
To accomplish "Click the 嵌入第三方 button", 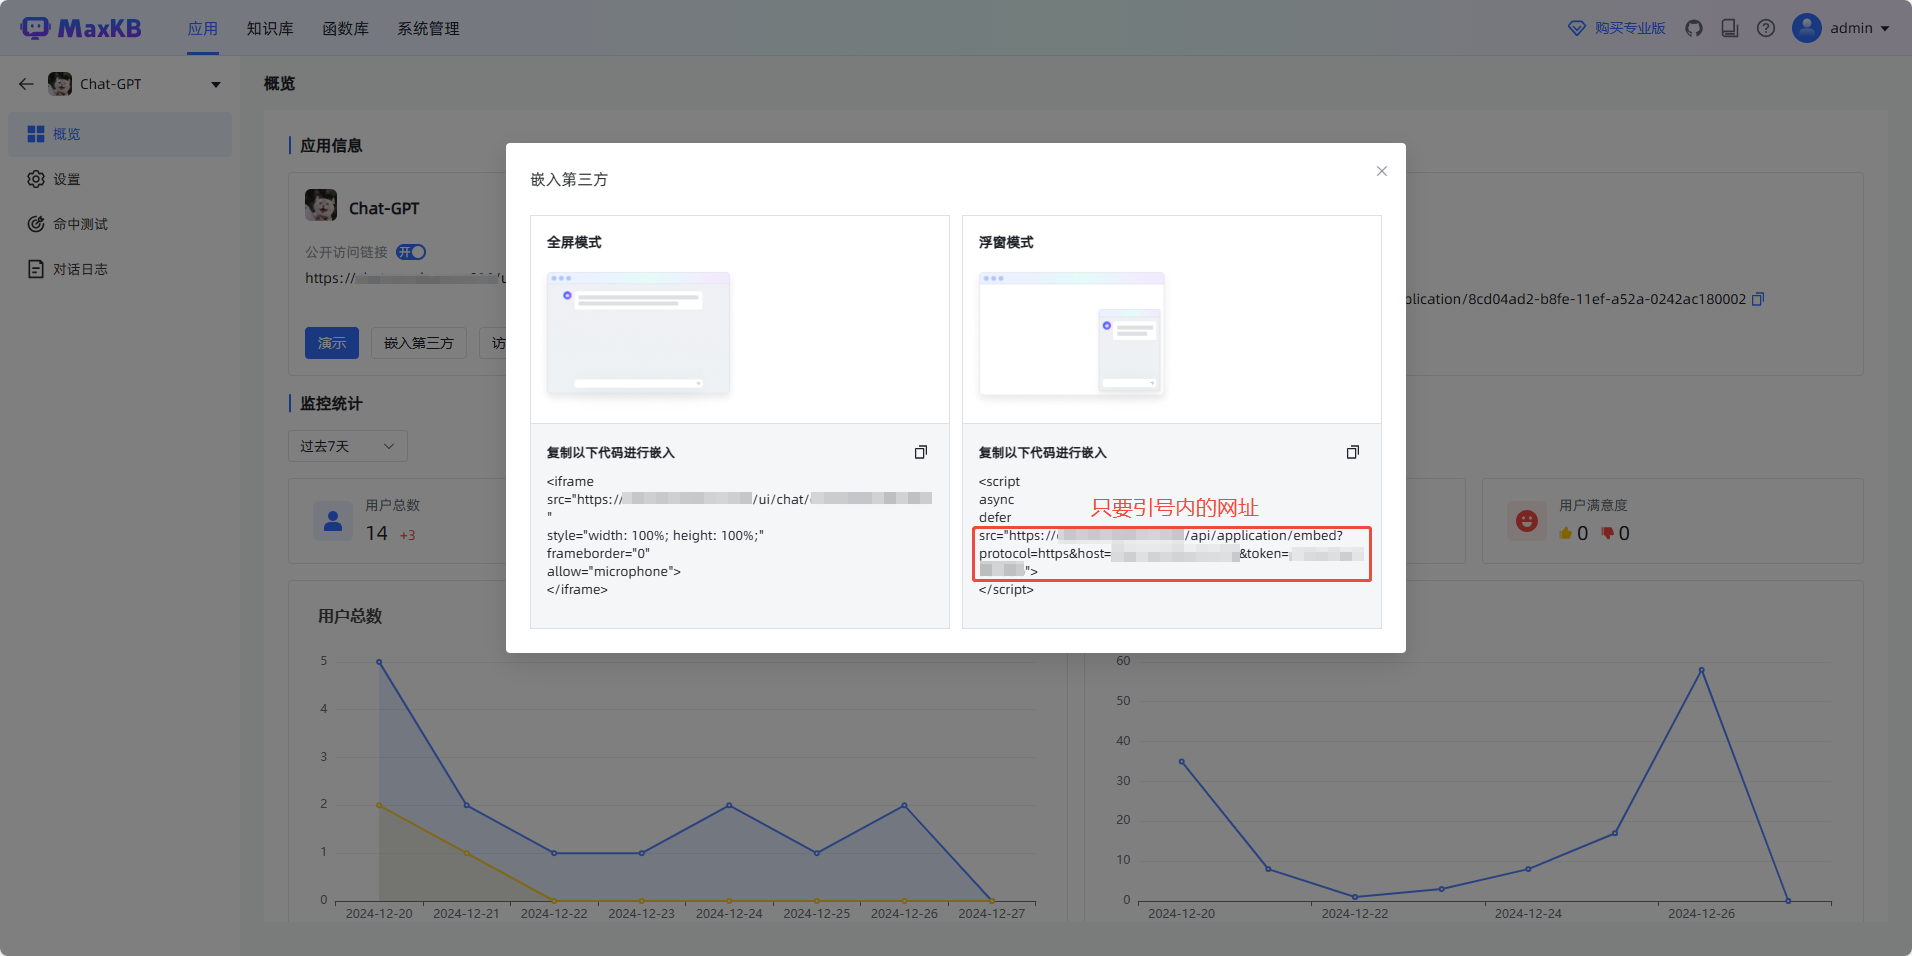I will (x=419, y=343).
